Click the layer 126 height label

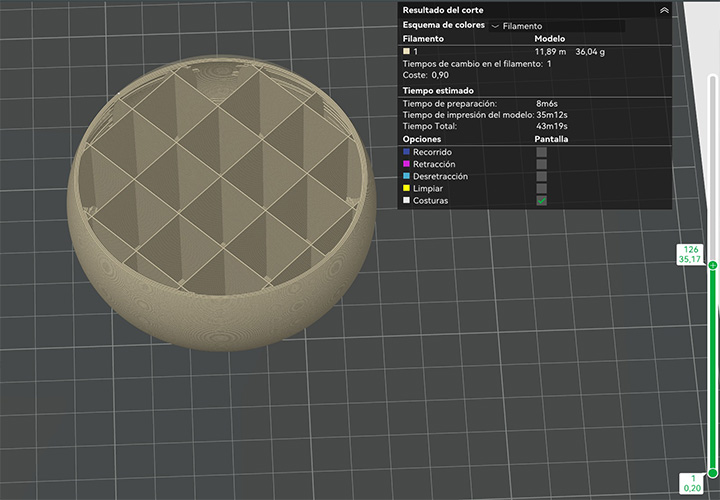coord(691,254)
